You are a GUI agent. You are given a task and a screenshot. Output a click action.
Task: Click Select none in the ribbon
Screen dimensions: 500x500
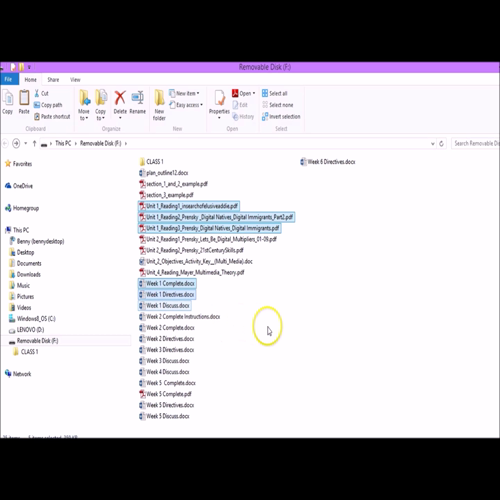point(277,105)
